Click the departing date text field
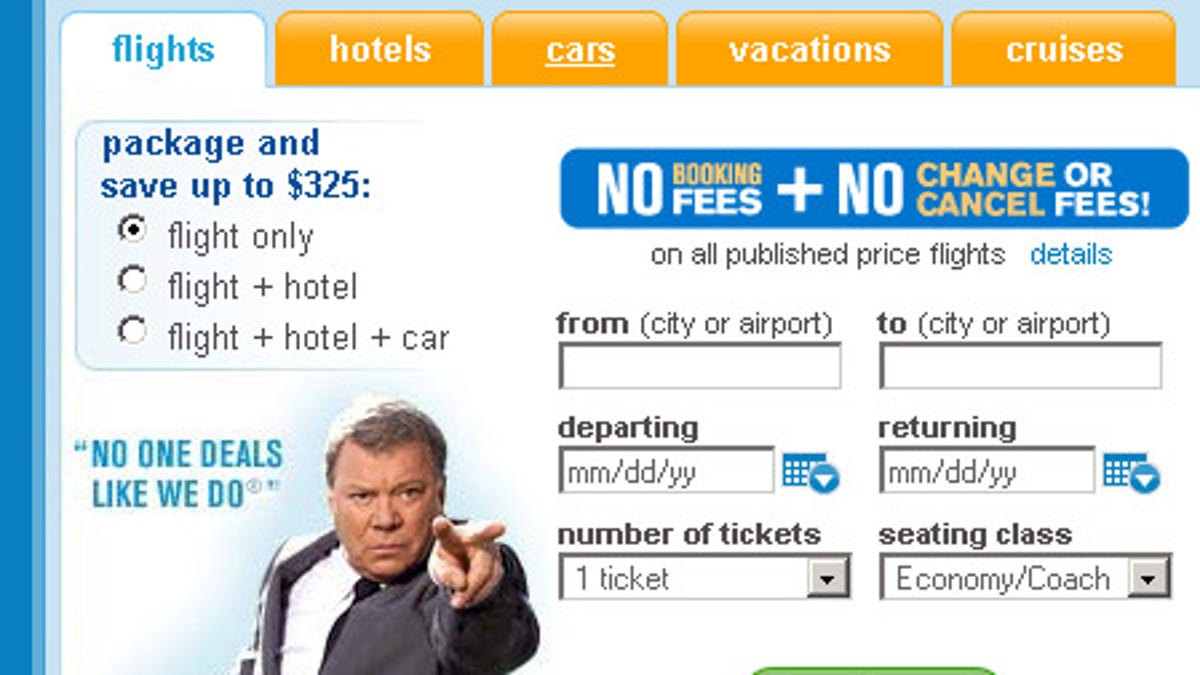 (666, 471)
